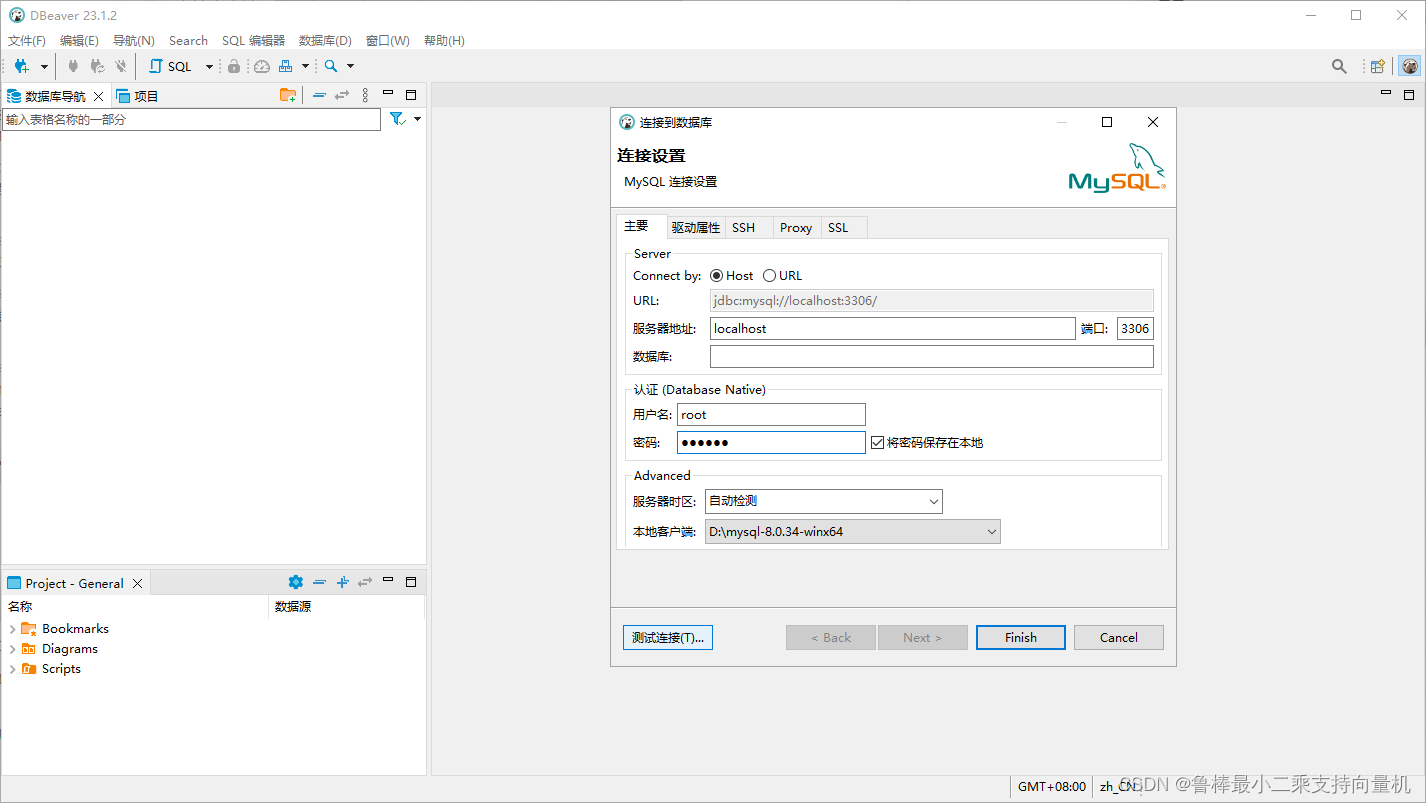The image size is (1426, 803).
Task: Open the 窗口(W) menu
Action: click(x=388, y=41)
